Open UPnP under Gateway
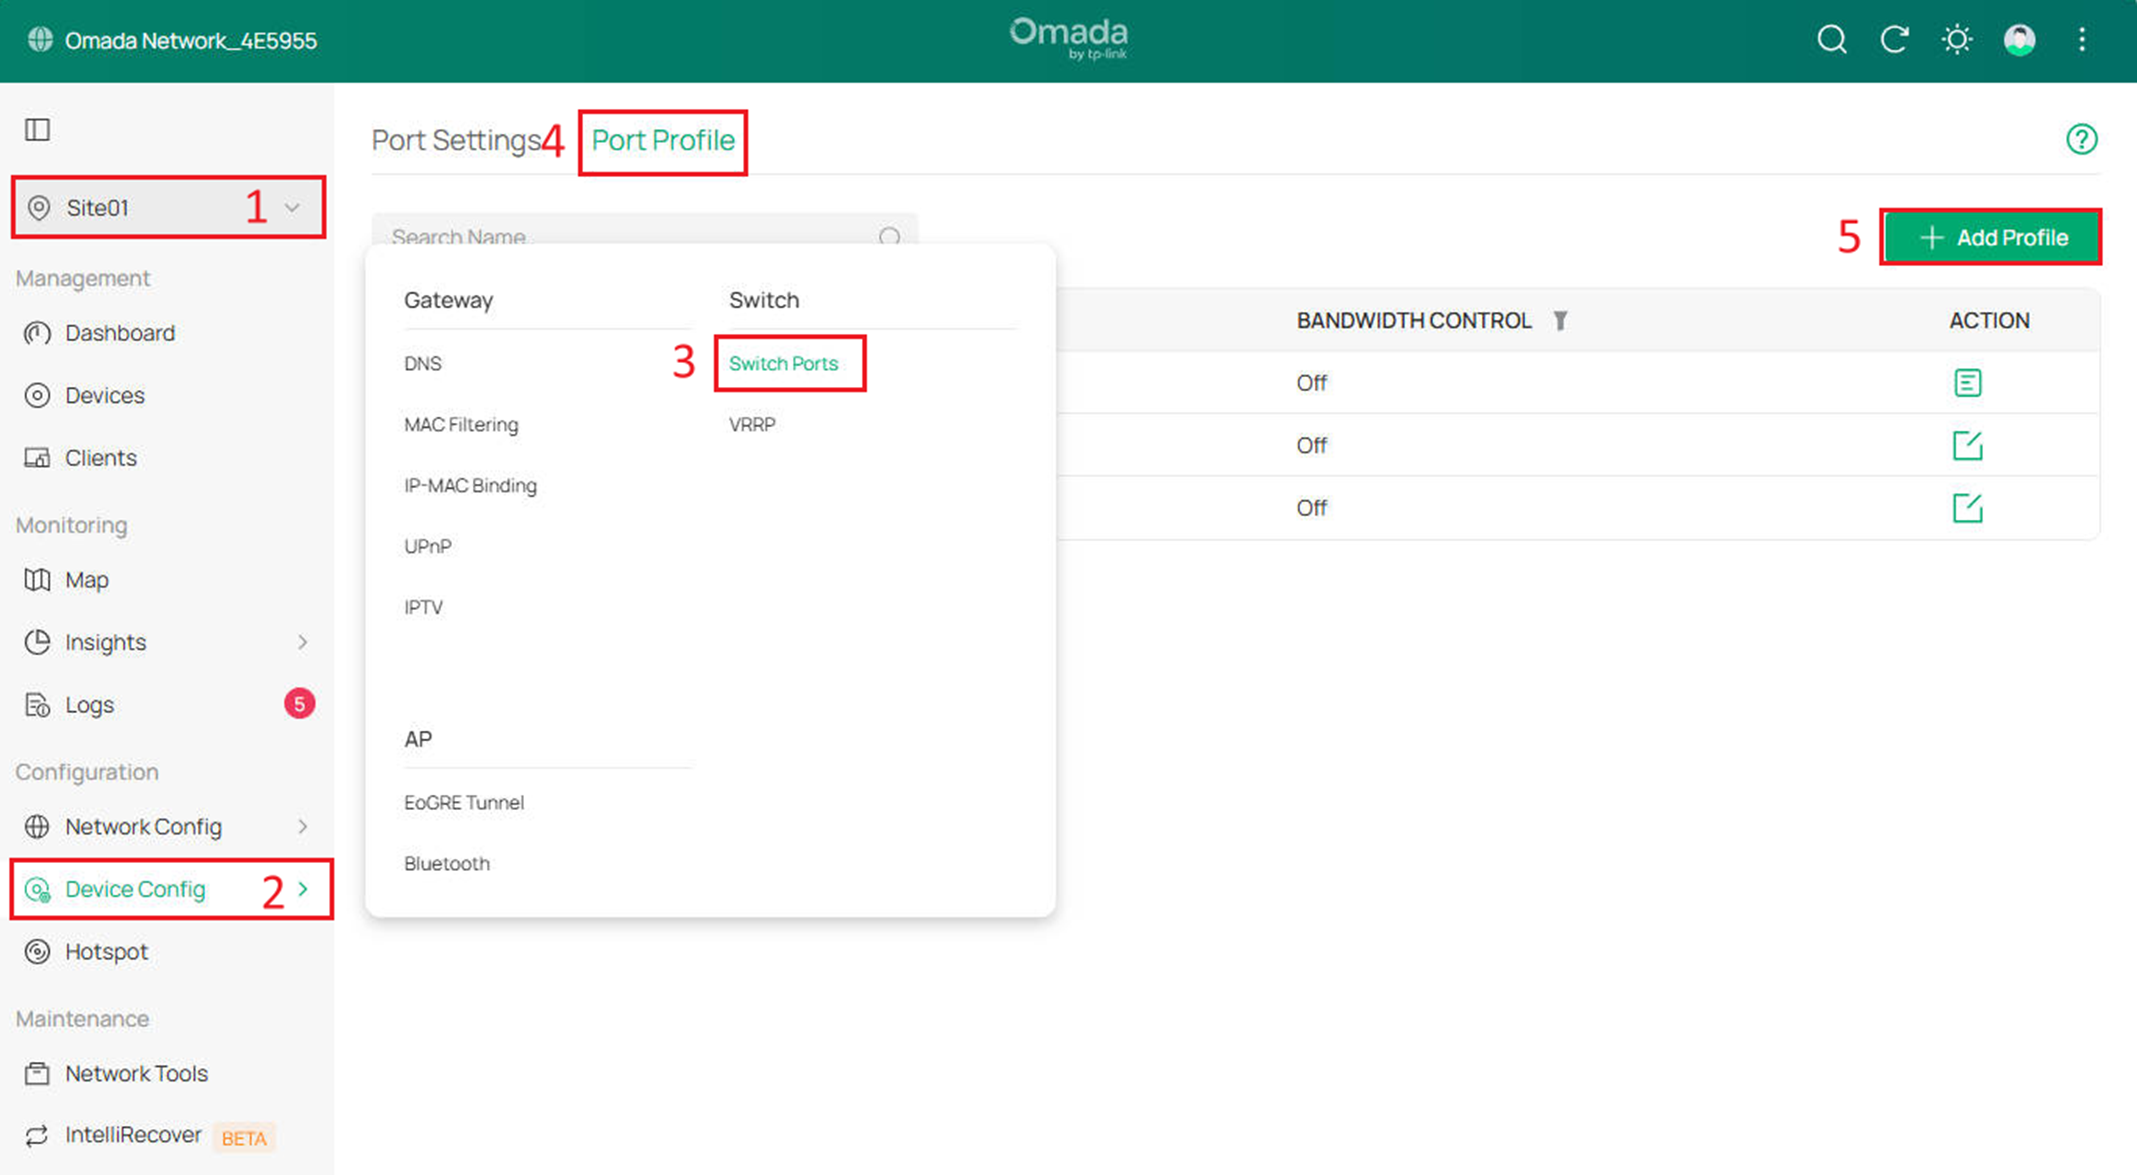Viewport: 2137px width, 1175px height. 428,547
